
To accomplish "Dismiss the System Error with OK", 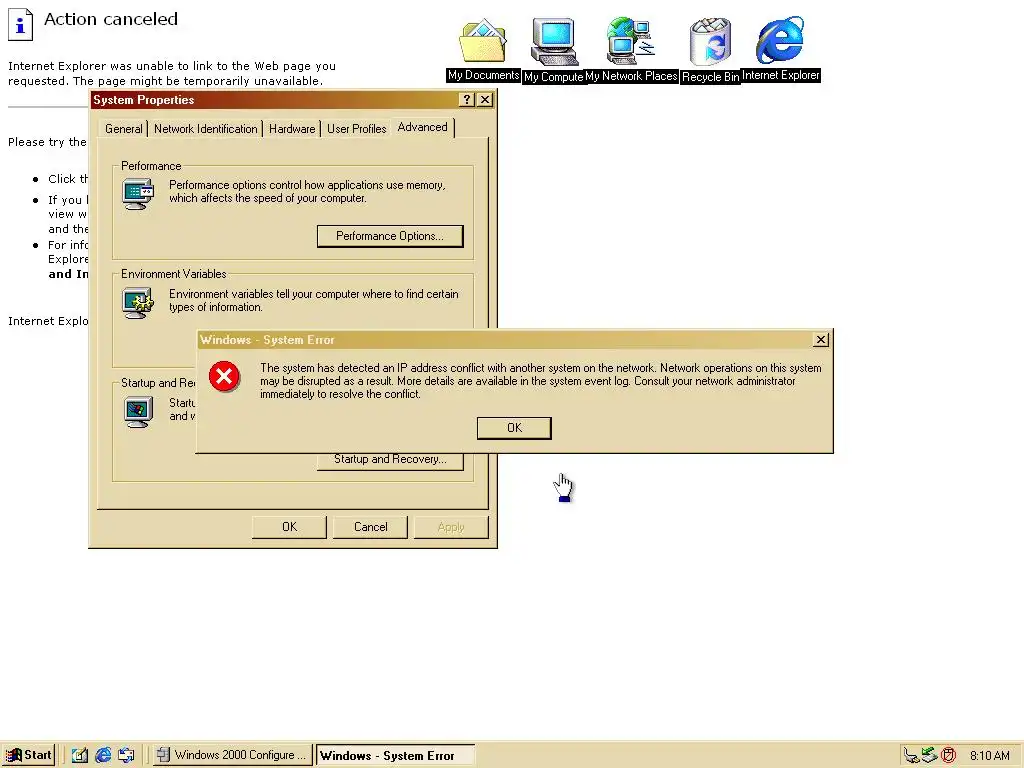I will click(514, 428).
